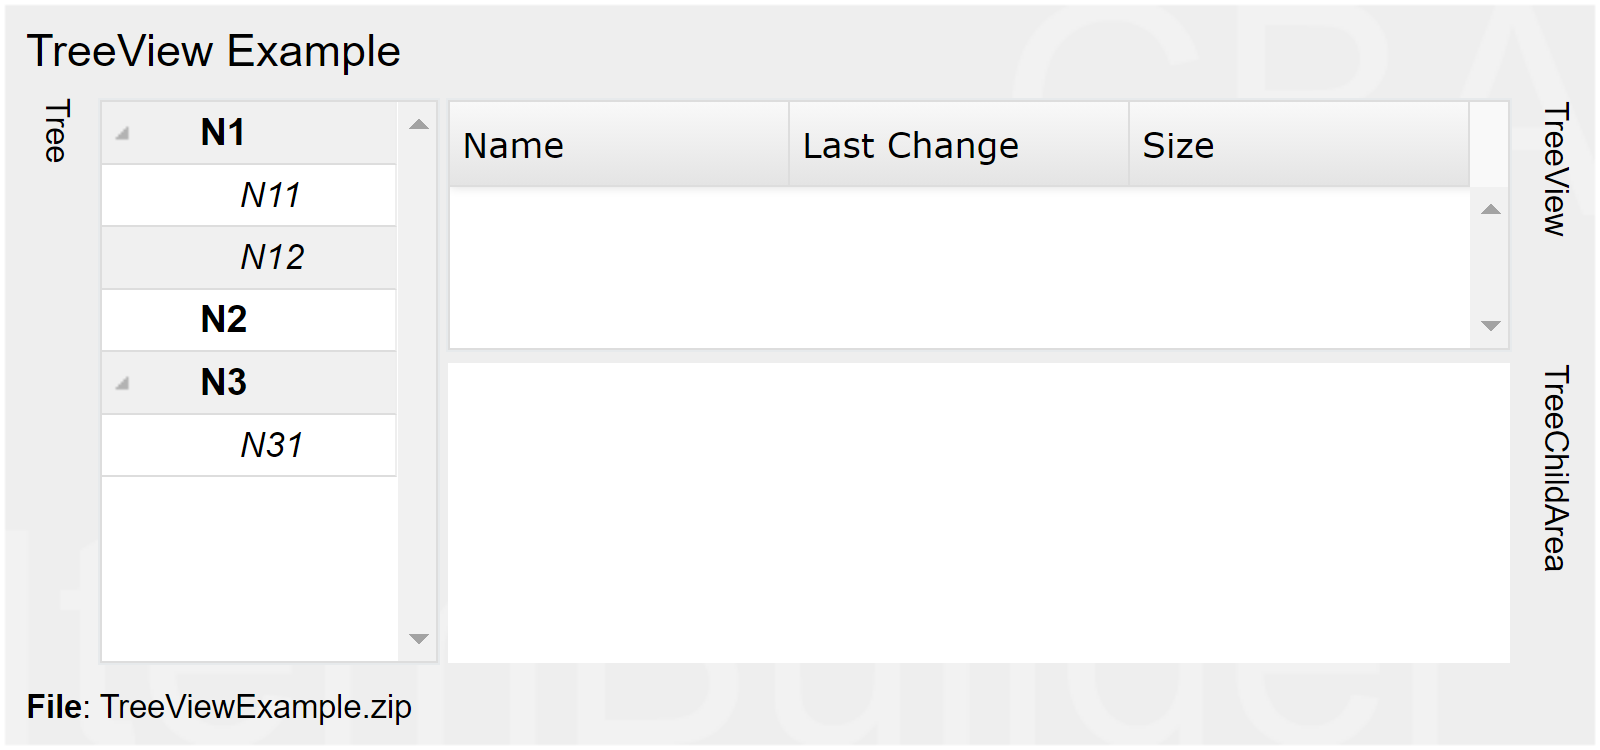Click the empty area below N31
Screen dimensions: 1600x750
click(249, 567)
